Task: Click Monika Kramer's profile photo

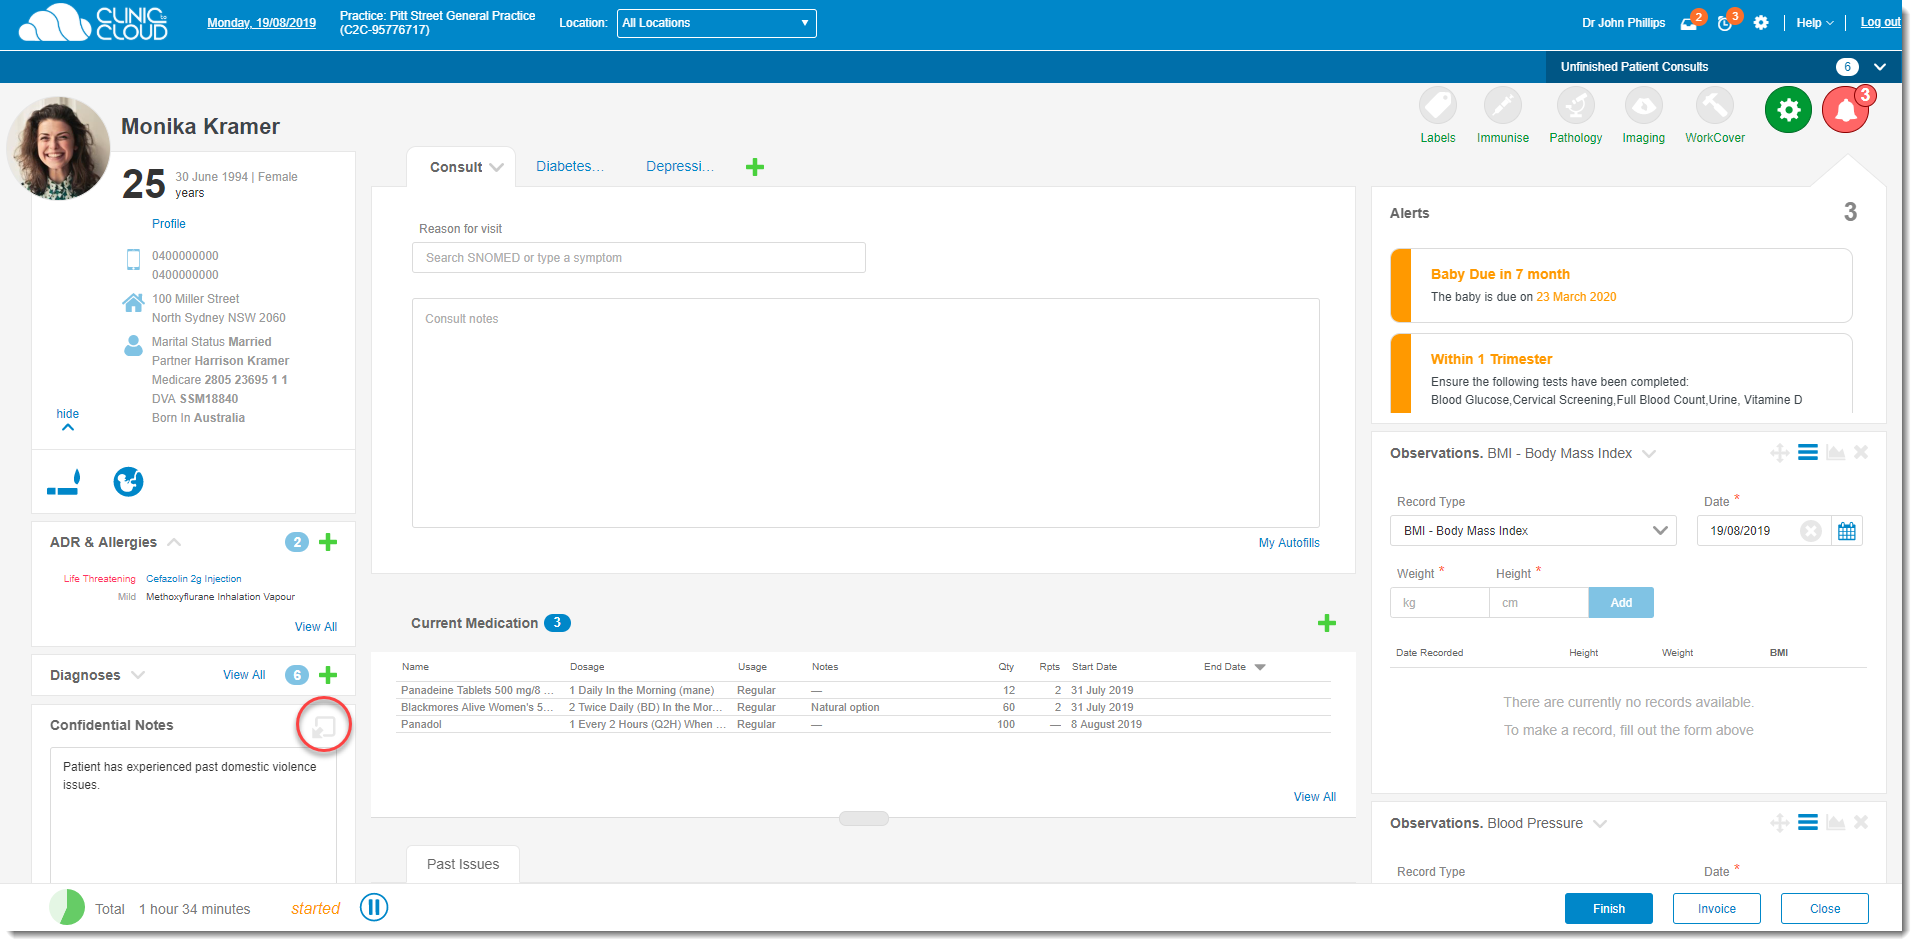Action: point(59,148)
